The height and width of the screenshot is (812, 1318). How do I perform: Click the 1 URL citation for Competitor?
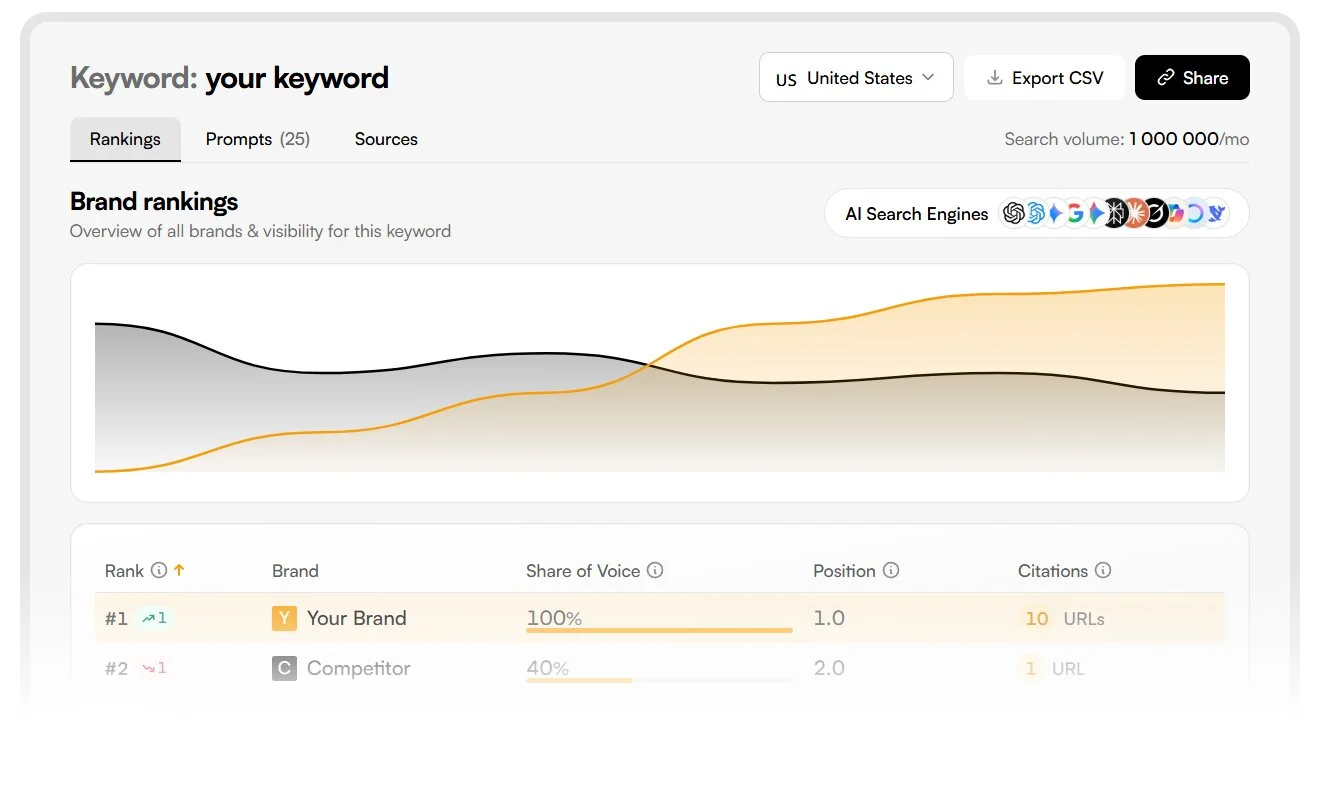(x=1052, y=668)
